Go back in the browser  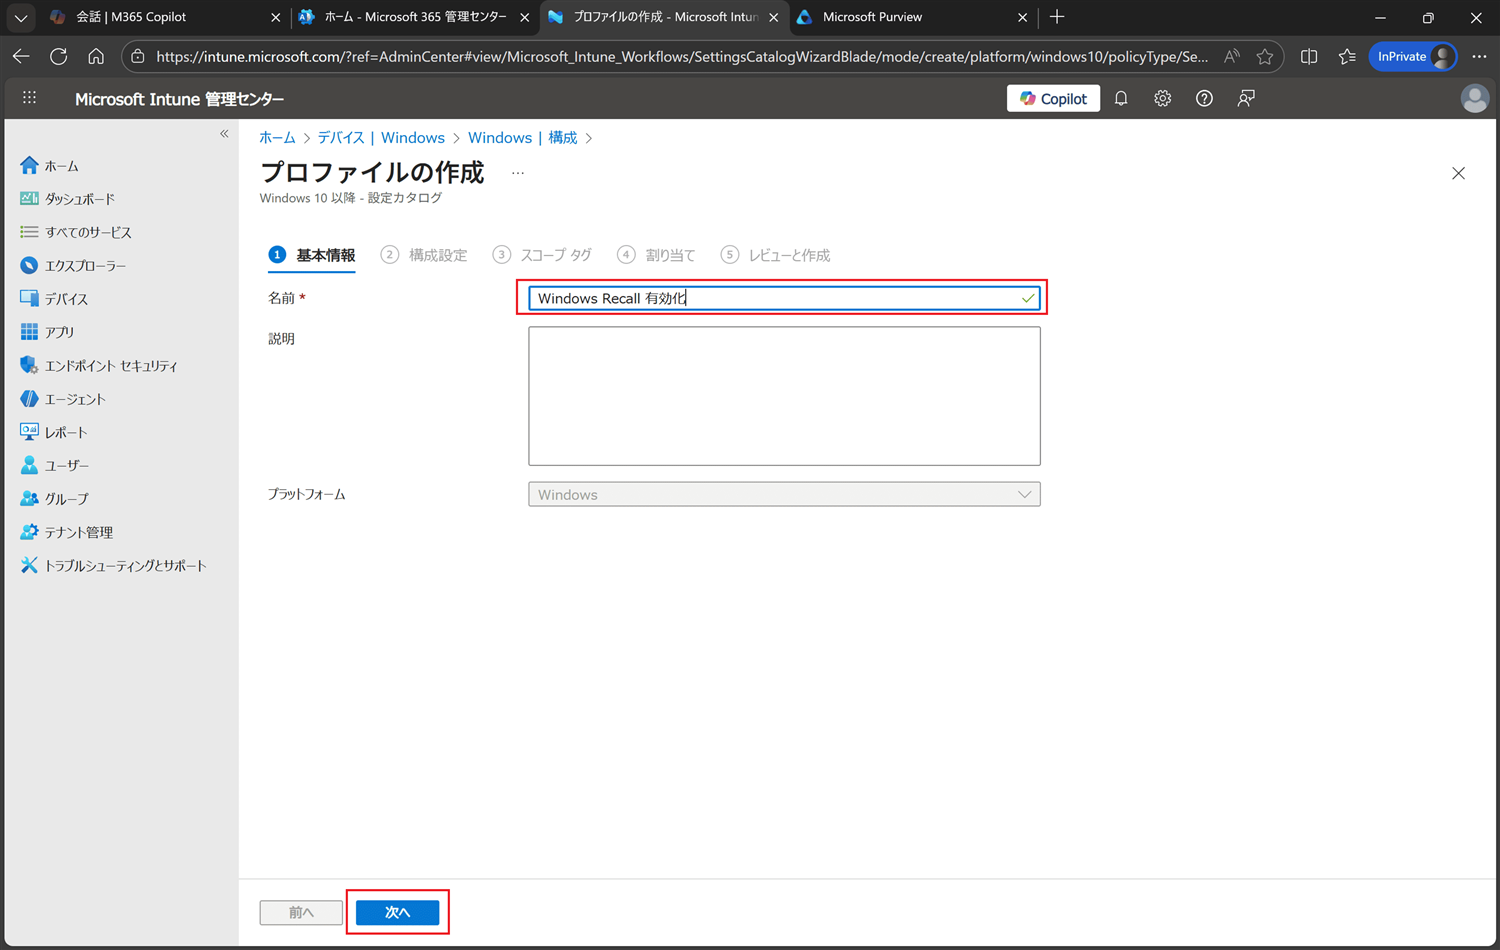click(x=21, y=57)
